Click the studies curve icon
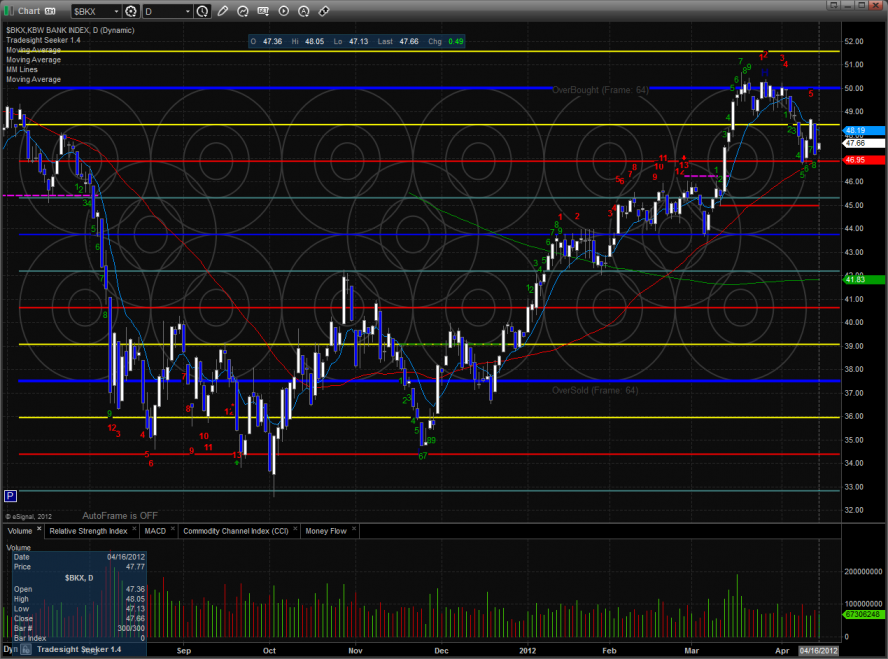The height and width of the screenshot is (659, 888). point(242,11)
